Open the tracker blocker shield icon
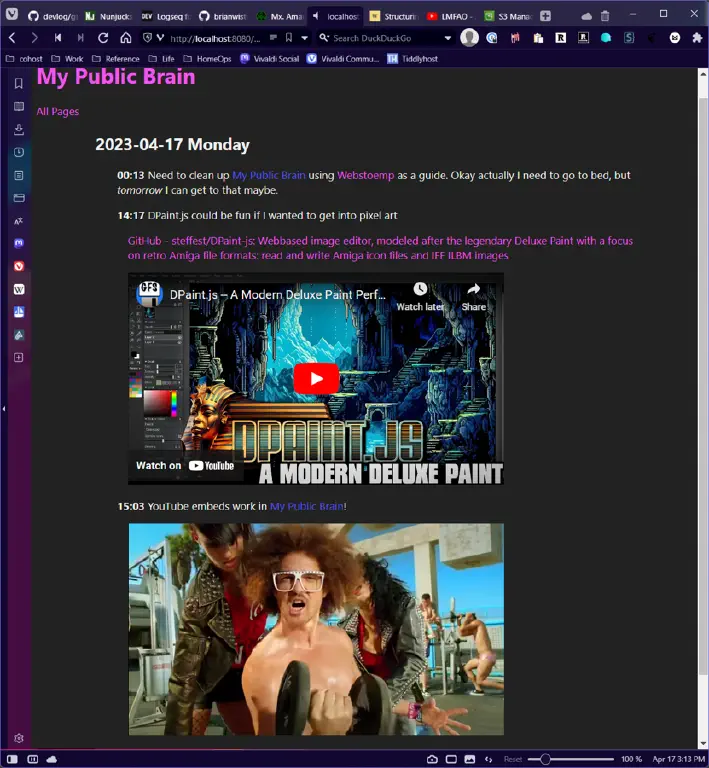709x768 pixels. pos(147,38)
